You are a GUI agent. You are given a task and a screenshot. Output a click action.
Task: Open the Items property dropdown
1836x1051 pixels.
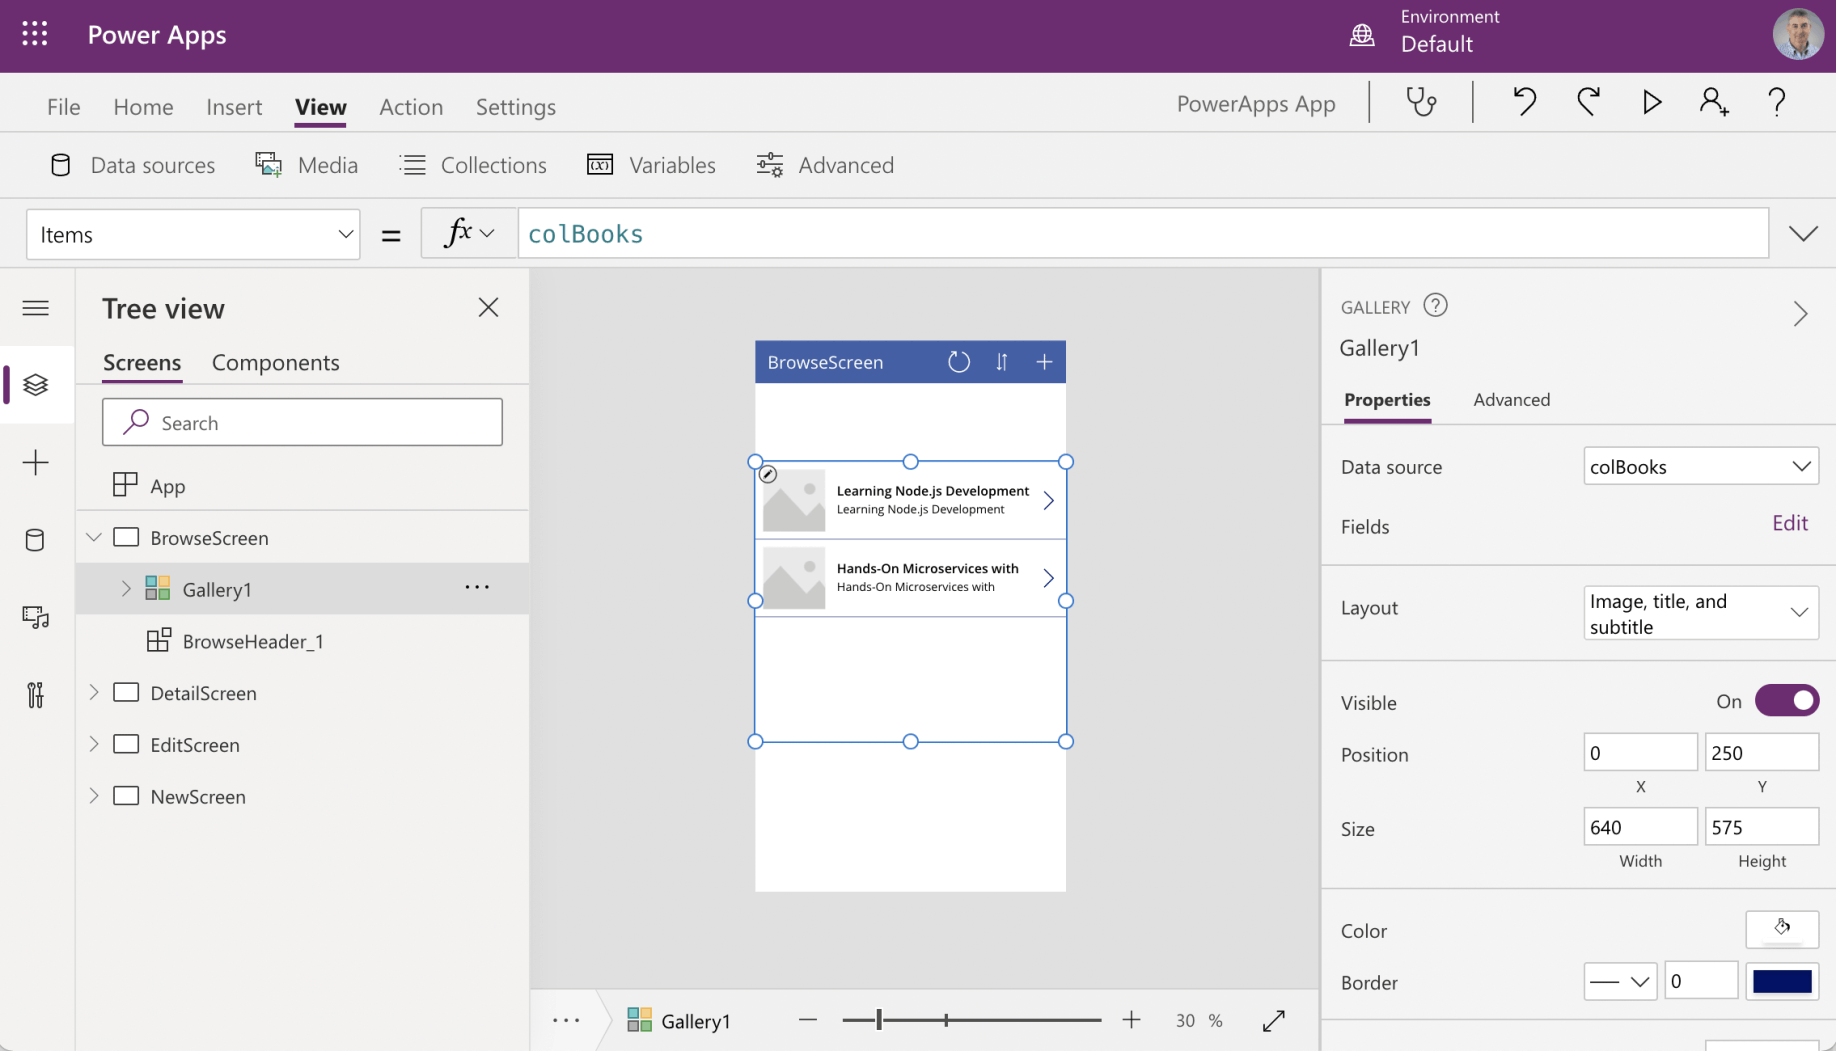pyautogui.click(x=193, y=235)
